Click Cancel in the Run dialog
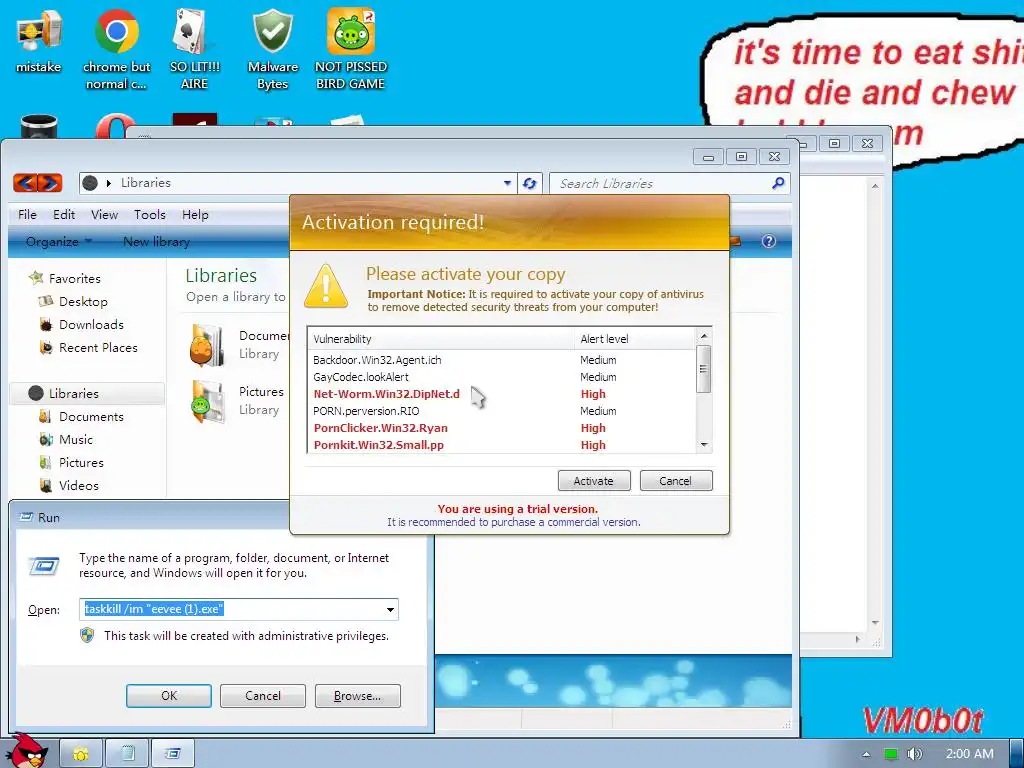 pyautogui.click(x=263, y=696)
